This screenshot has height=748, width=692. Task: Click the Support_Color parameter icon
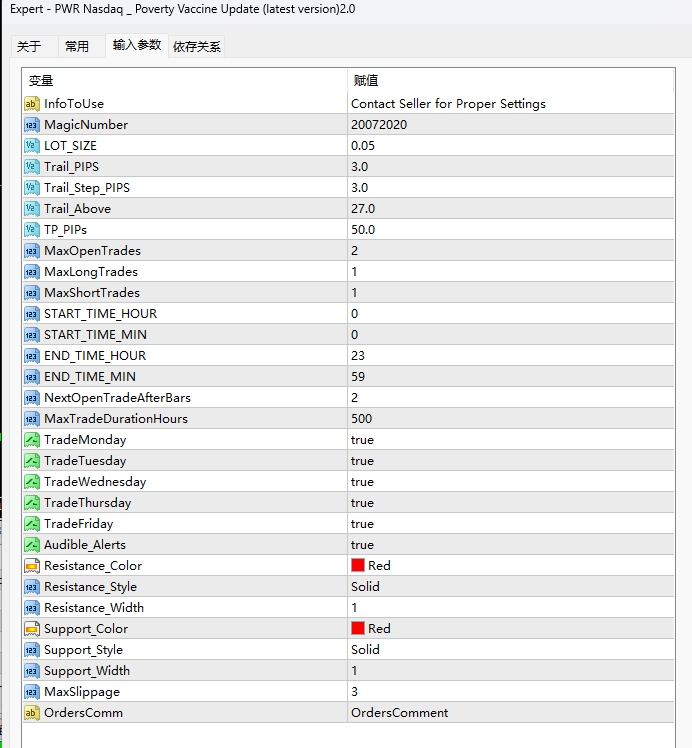[31, 629]
